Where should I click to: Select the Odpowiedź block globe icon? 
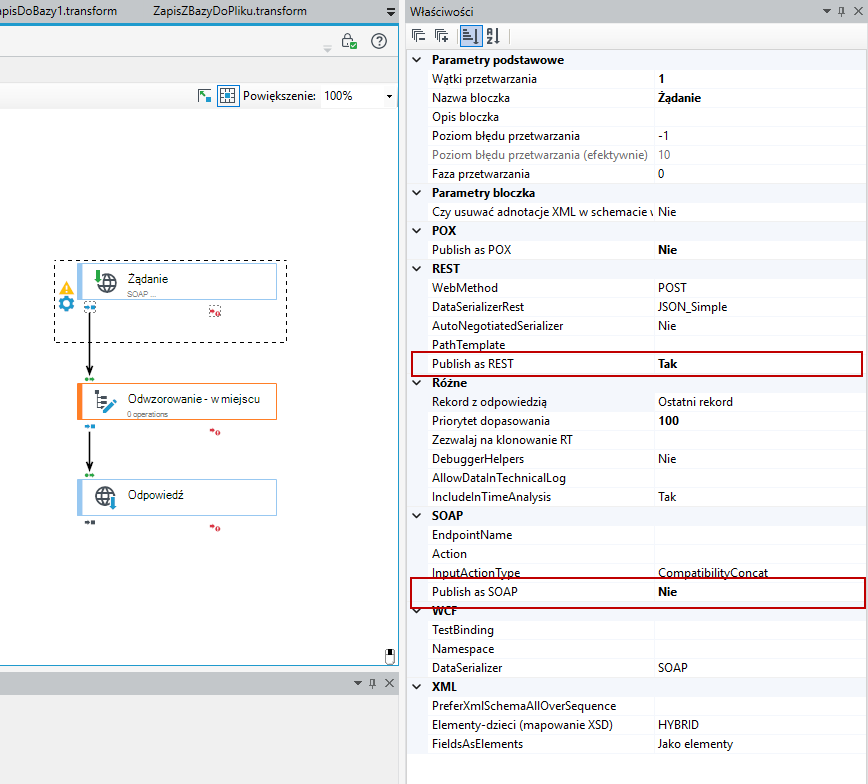(105, 497)
